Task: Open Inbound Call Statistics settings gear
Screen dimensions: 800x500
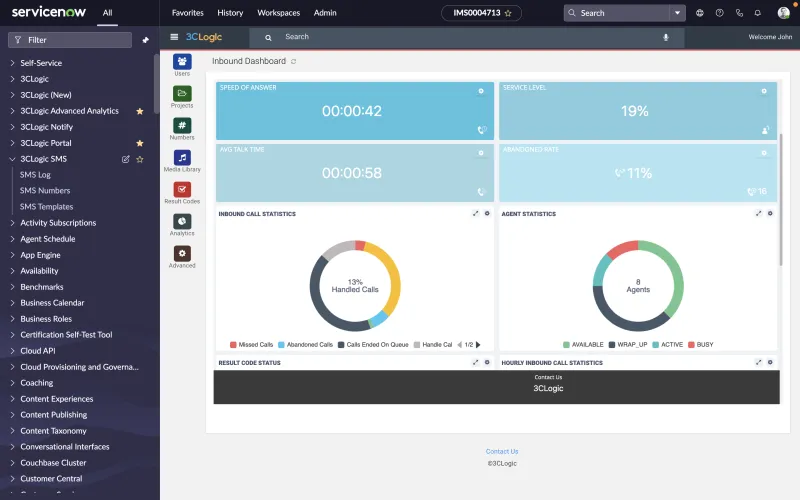Action: click(487, 213)
